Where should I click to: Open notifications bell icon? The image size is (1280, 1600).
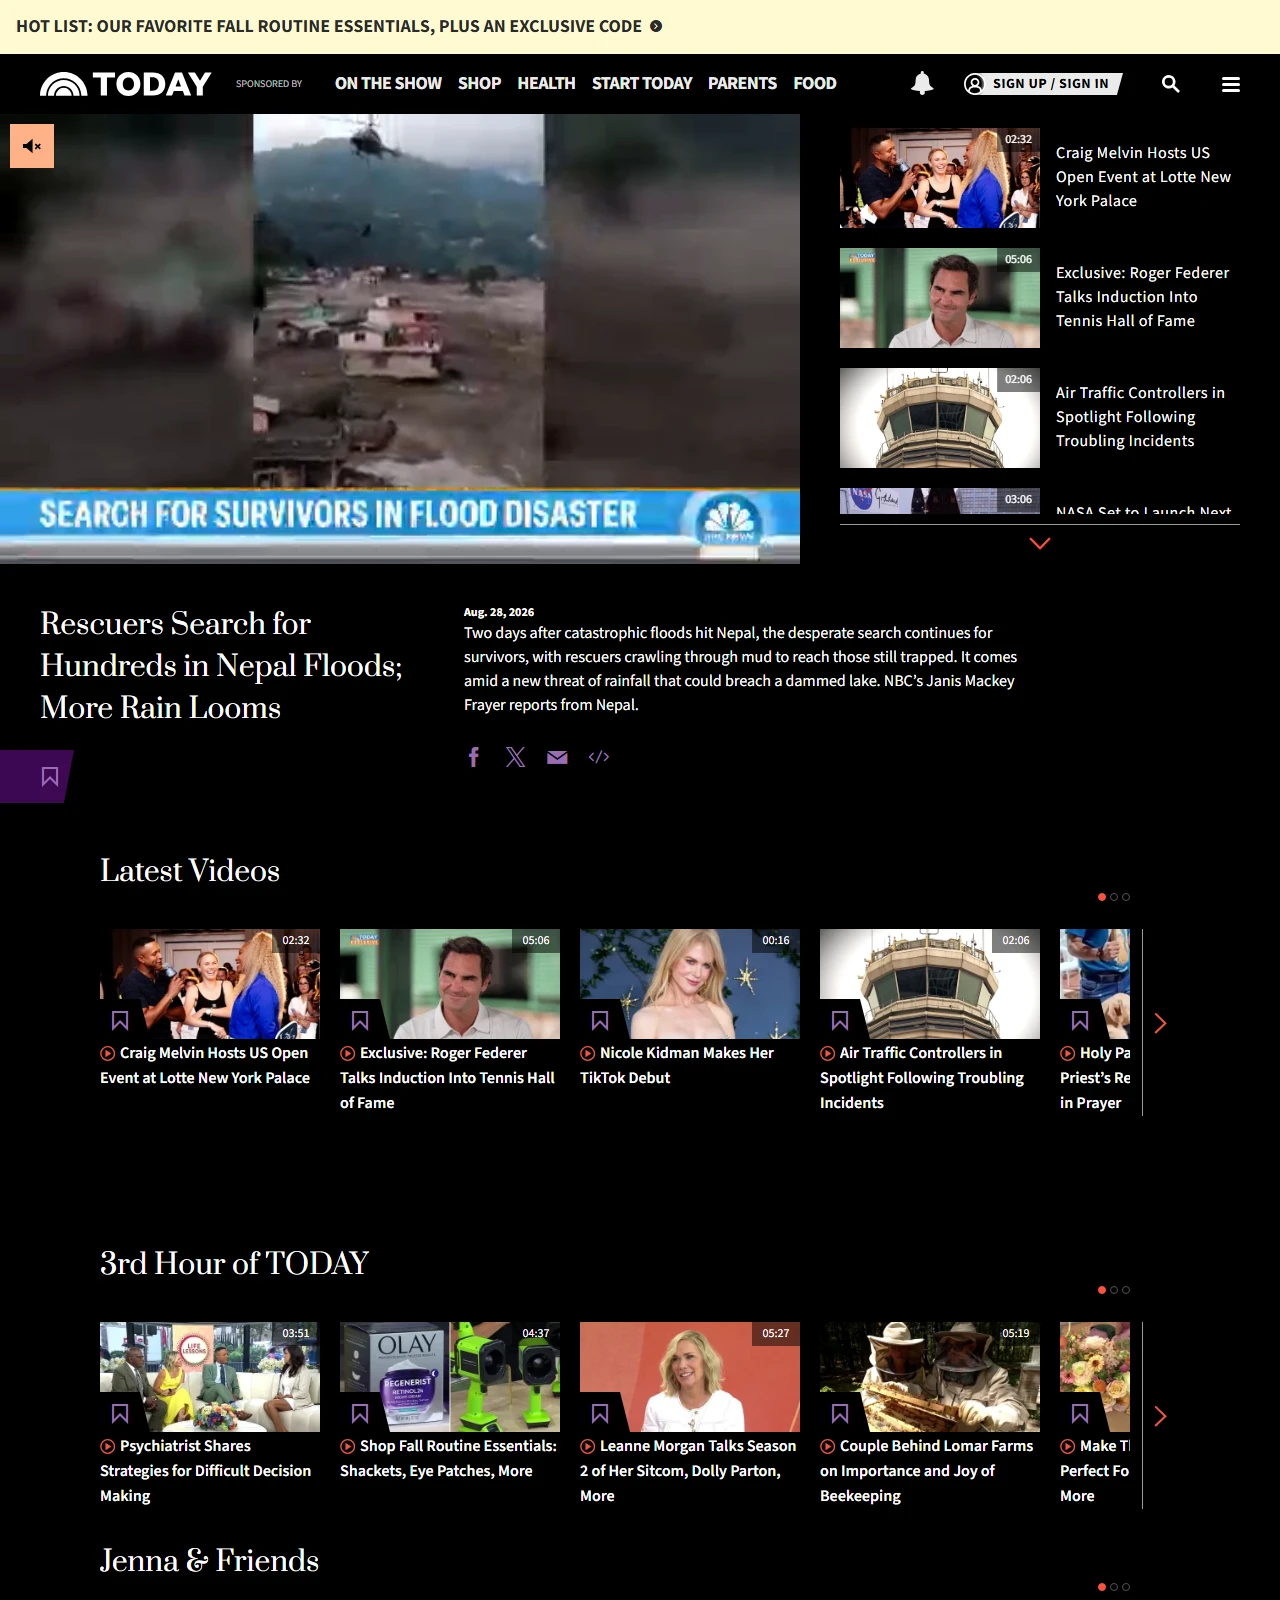[922, 84]
